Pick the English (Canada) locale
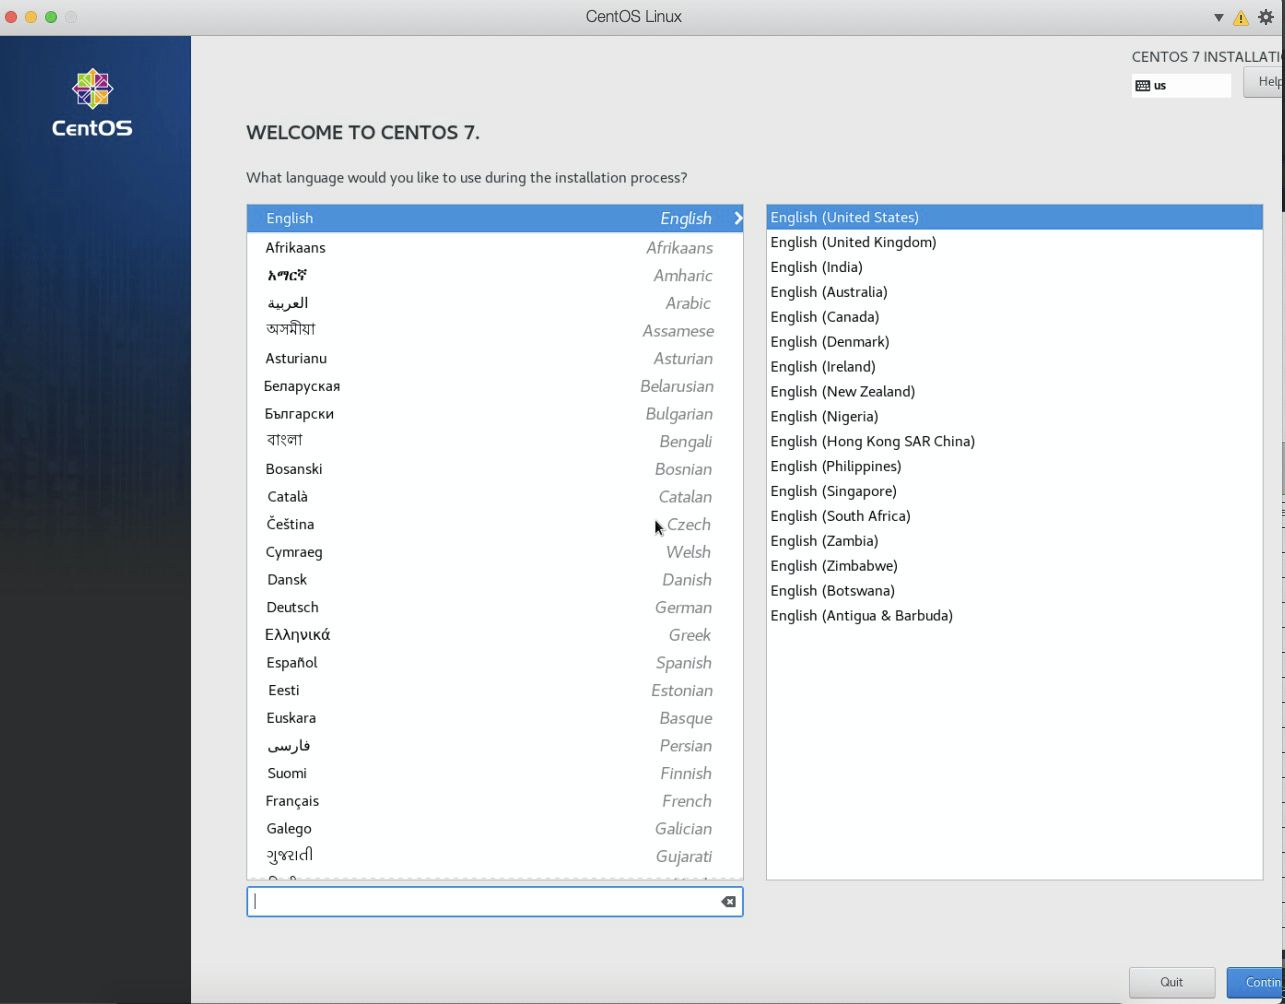 (1014, 317)
